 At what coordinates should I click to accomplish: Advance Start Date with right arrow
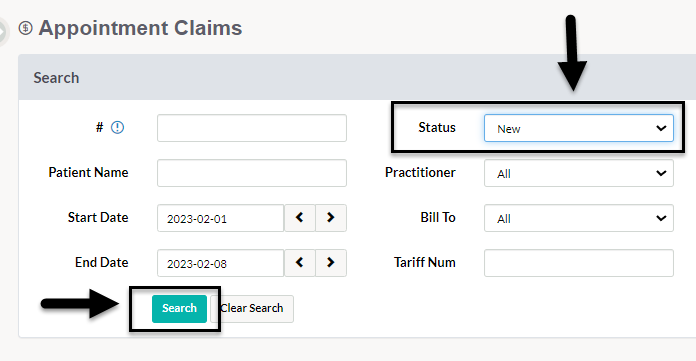coord(331,218)
